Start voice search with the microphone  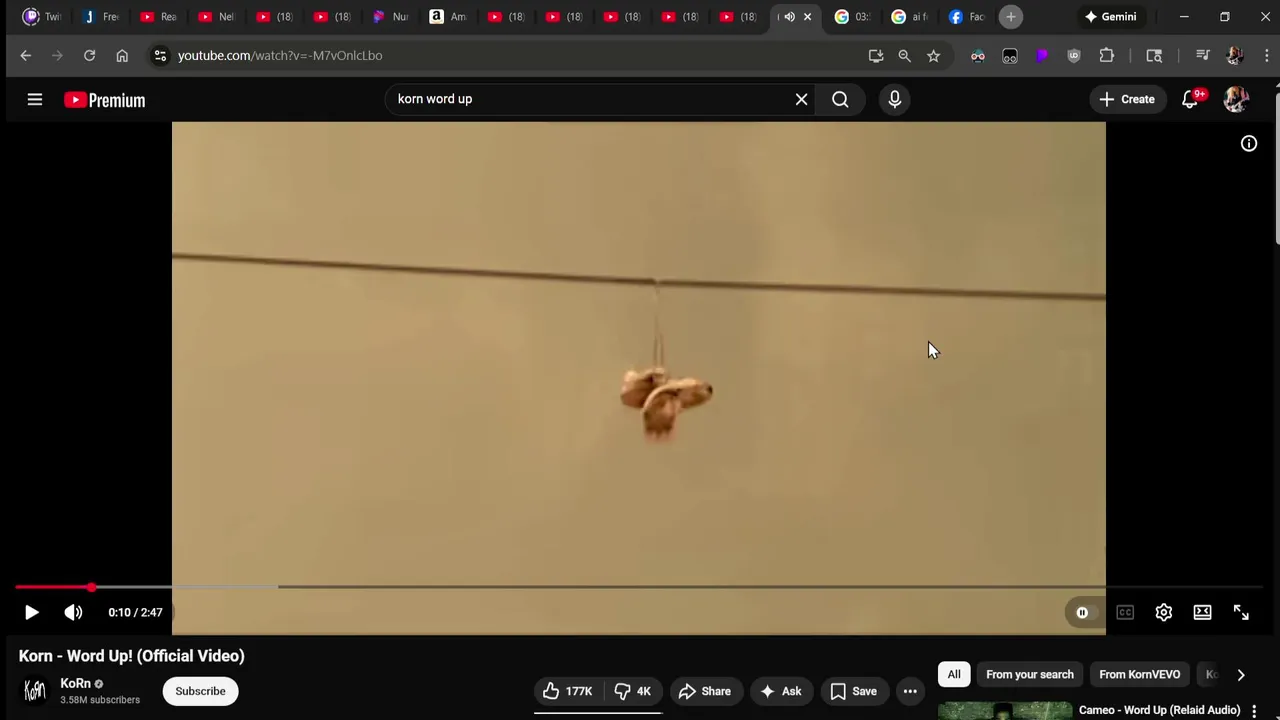pyautogui.click(x=894, y=99)
